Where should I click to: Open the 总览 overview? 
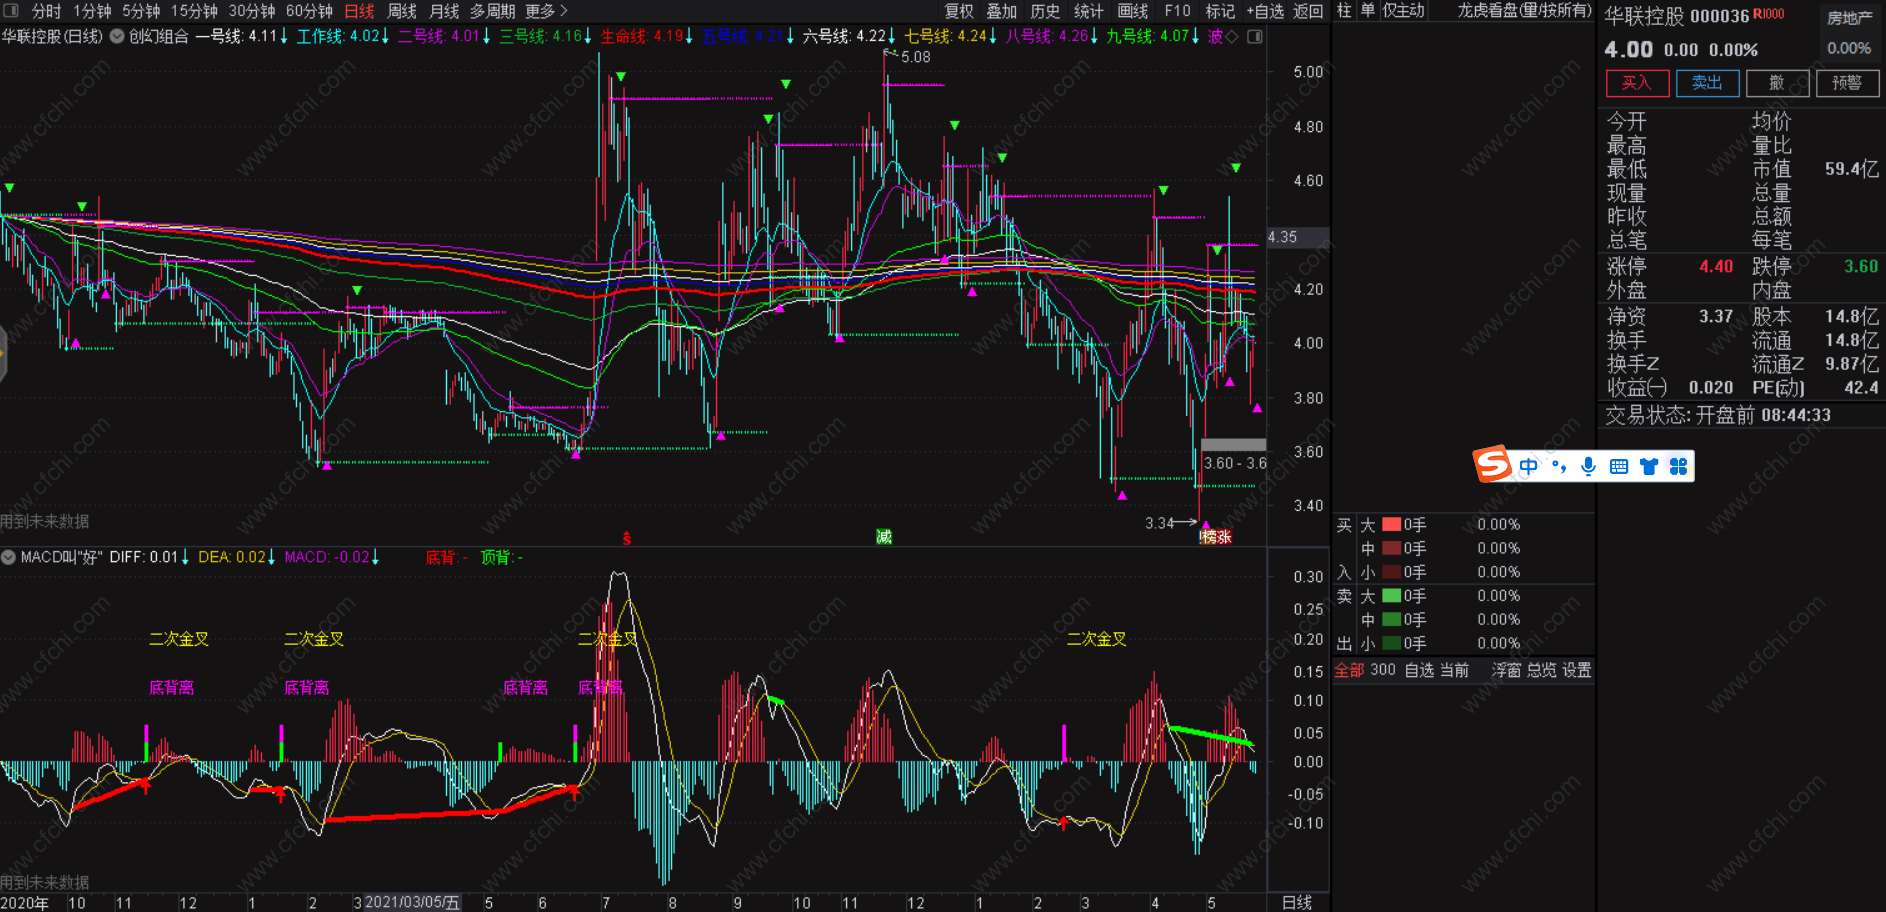pos(1541,670)
